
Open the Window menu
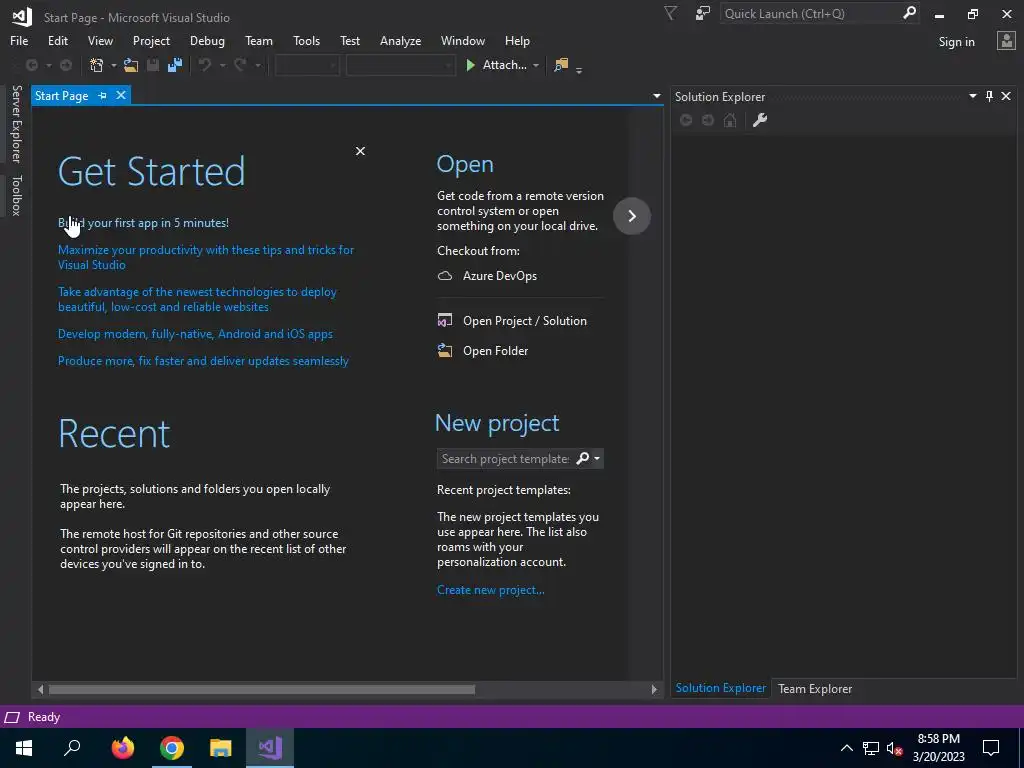coord(462,40)
